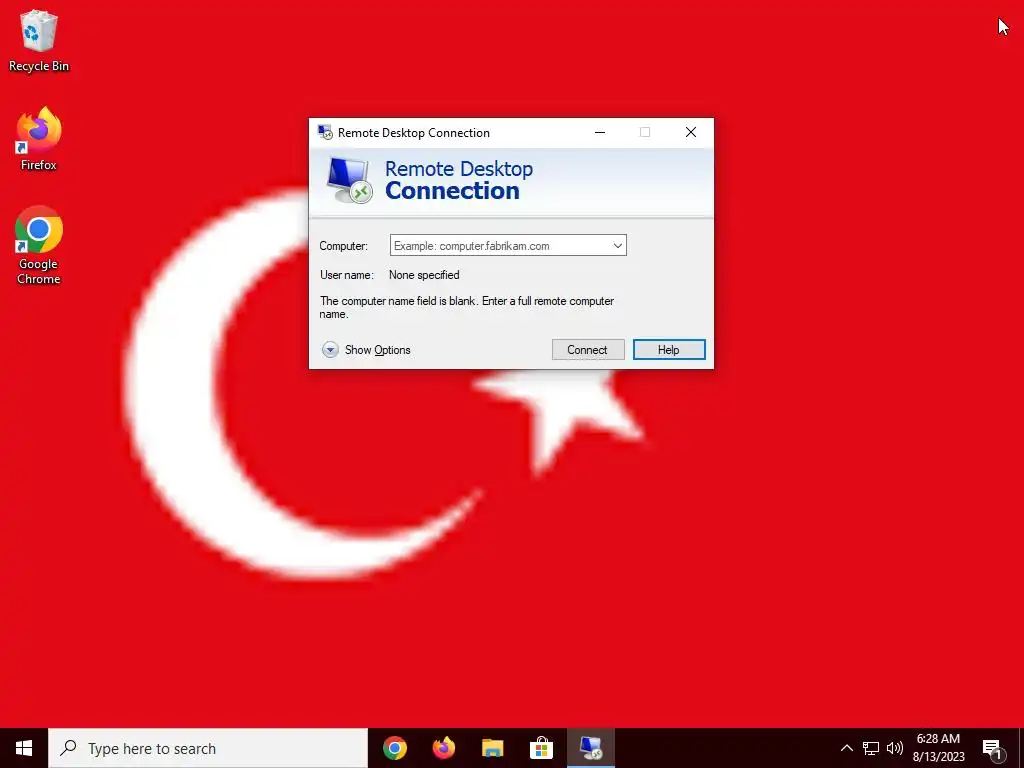Open the Windows Start menu
The width and height of the screenshot is (1024, 768).
click(x=24, y=748)
